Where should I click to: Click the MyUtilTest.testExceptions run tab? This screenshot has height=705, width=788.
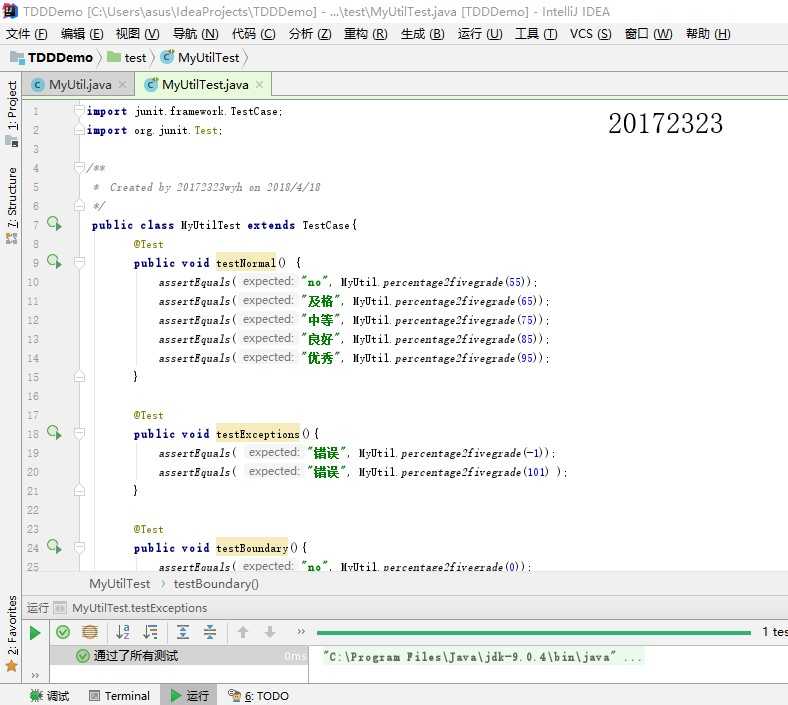click(139, 608)
